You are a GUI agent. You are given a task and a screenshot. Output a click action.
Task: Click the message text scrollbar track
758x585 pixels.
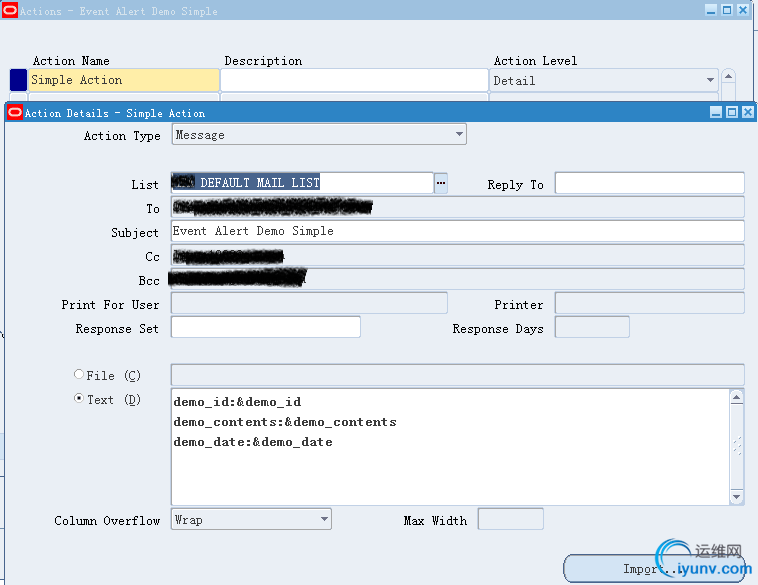tap(736, 447)
